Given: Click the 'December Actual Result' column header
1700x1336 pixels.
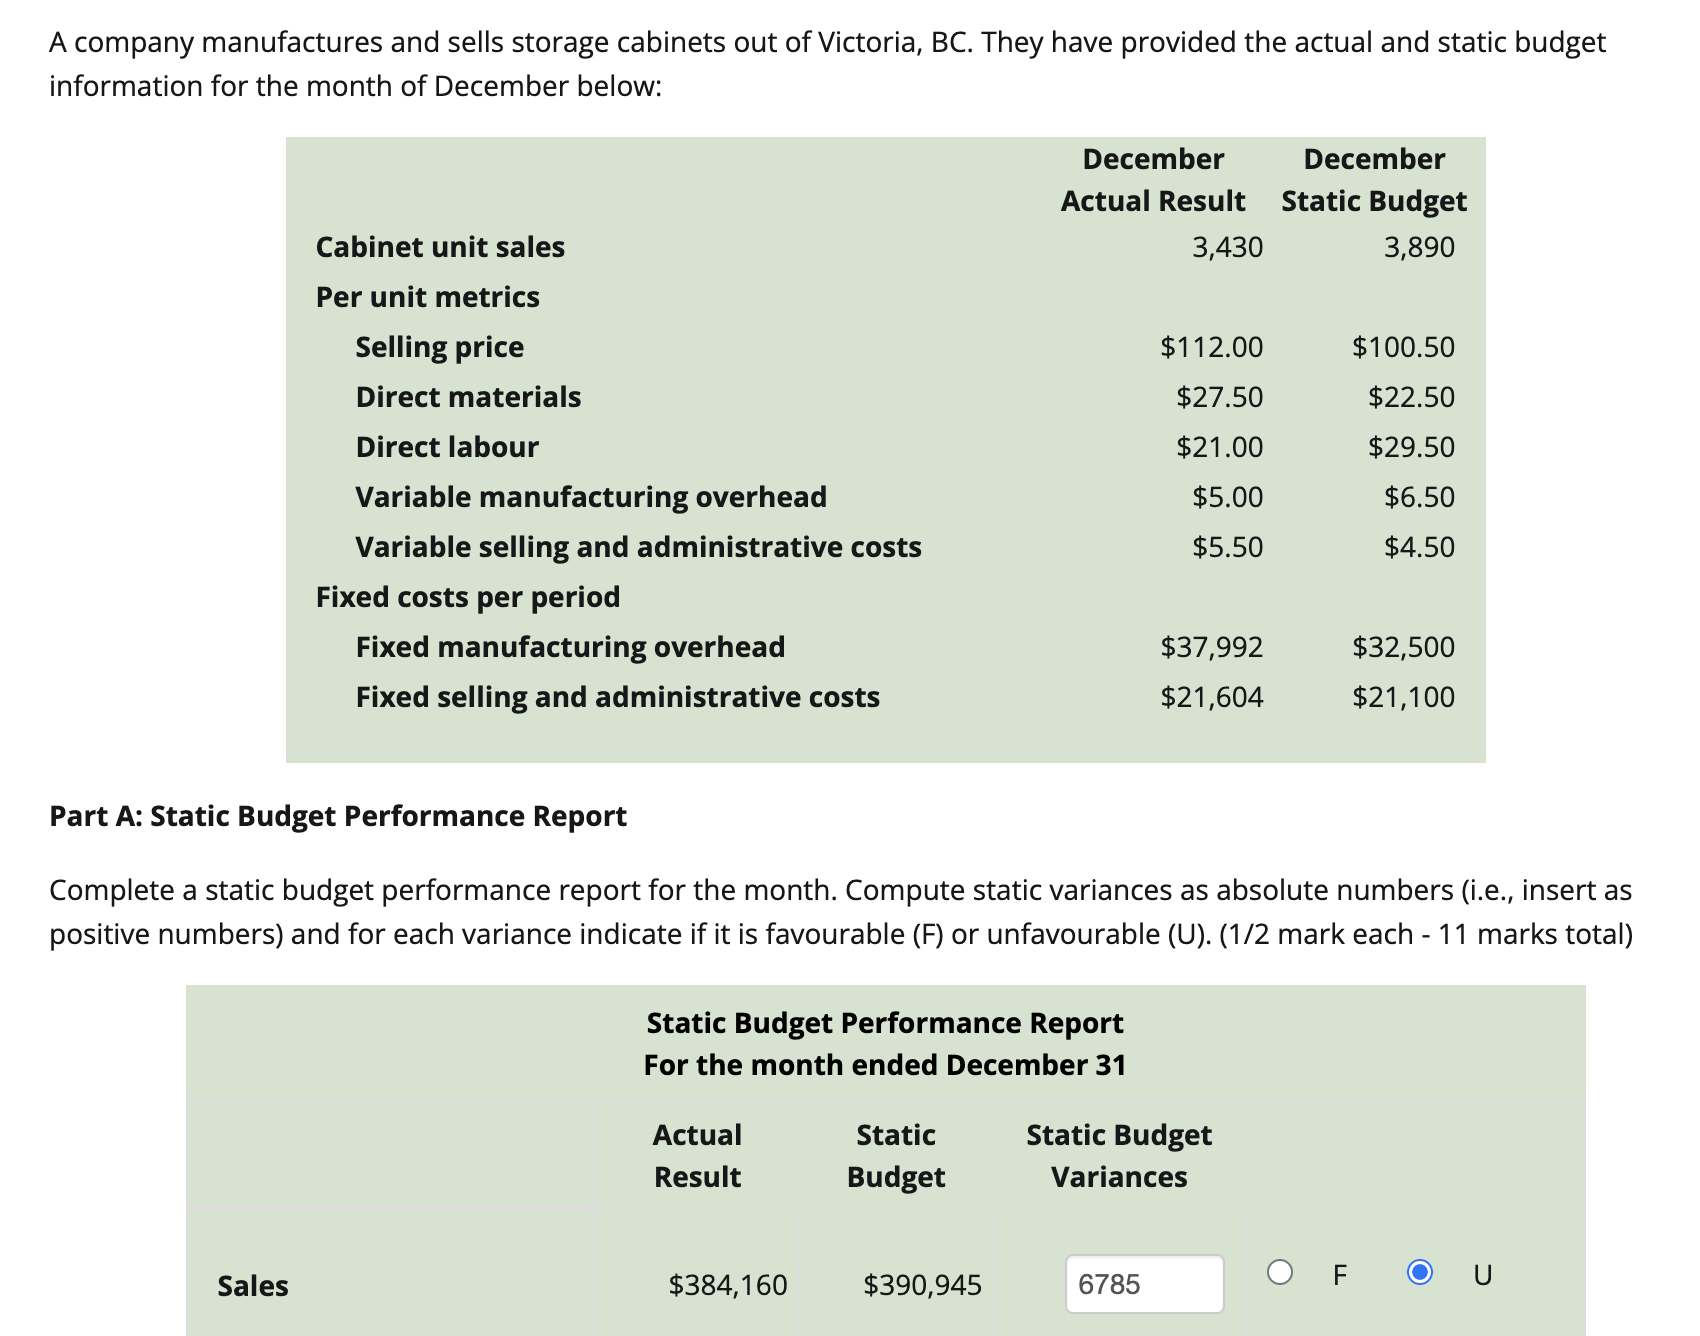Looking at the screenshot, I should 1153,180.
